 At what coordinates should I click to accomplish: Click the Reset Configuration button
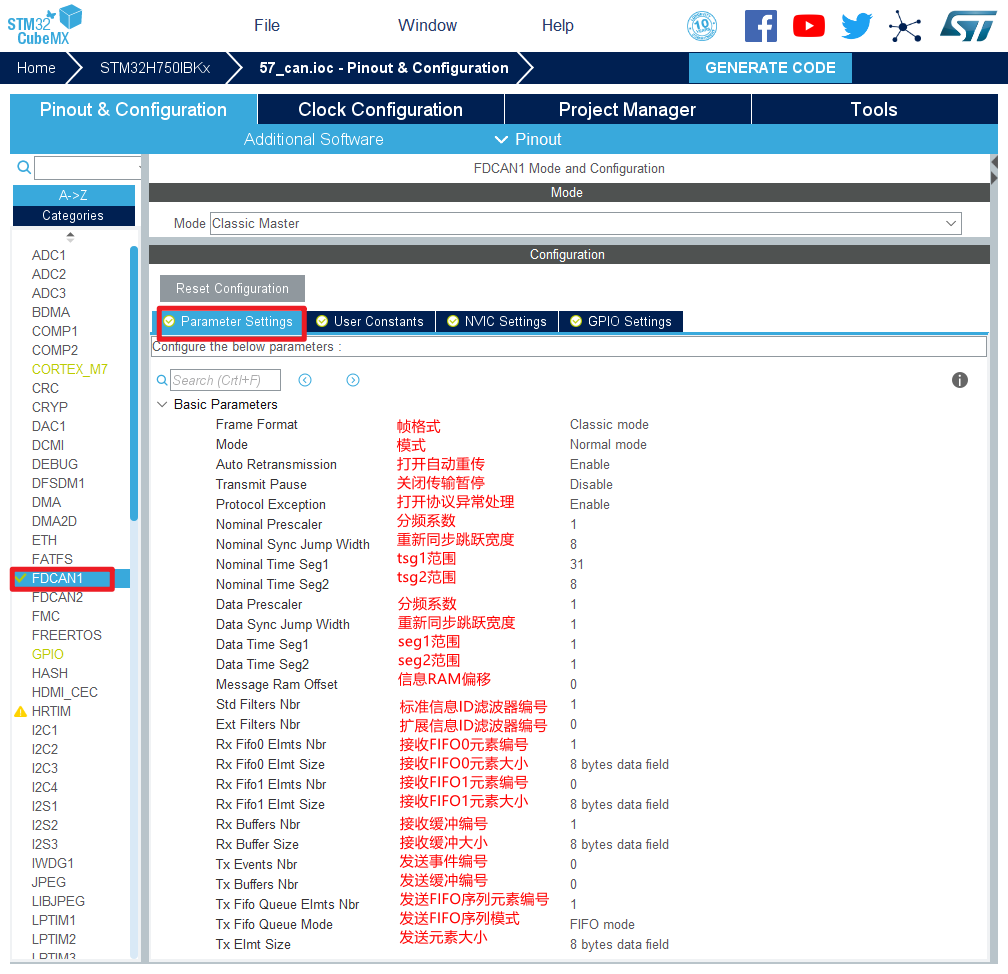[232, 289]
